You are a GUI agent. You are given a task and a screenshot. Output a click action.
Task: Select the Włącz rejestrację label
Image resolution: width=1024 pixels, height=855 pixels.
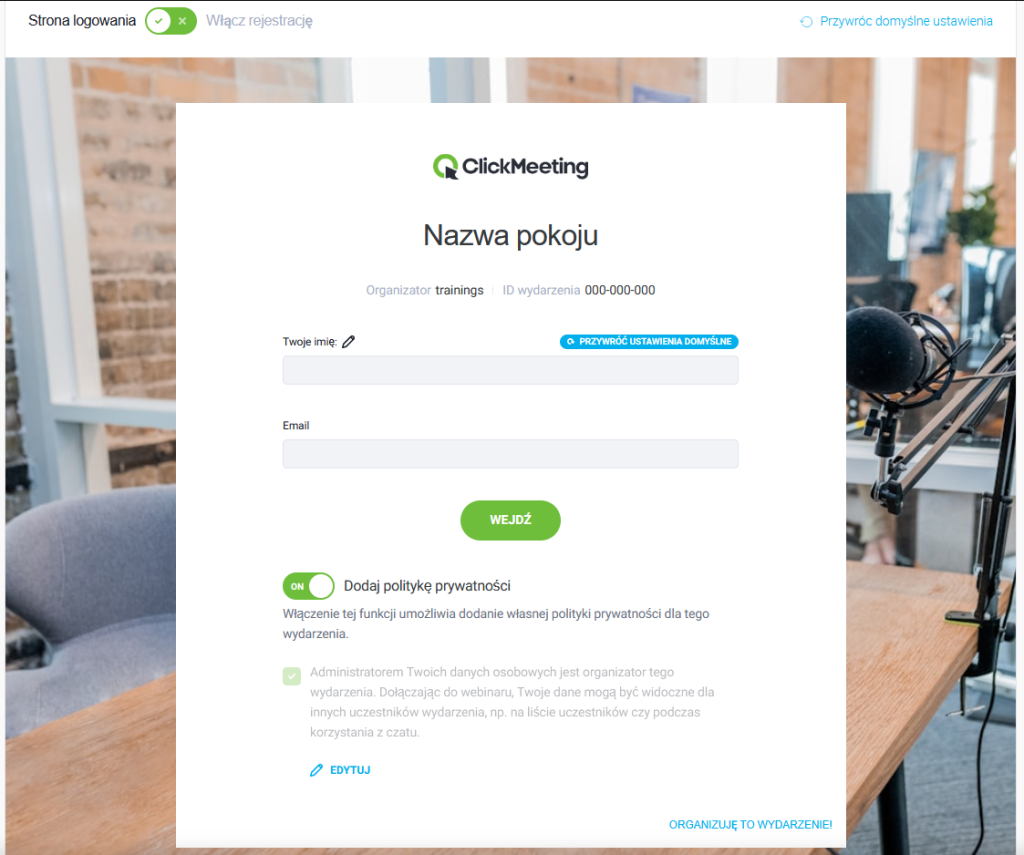(x=259, y=21)
